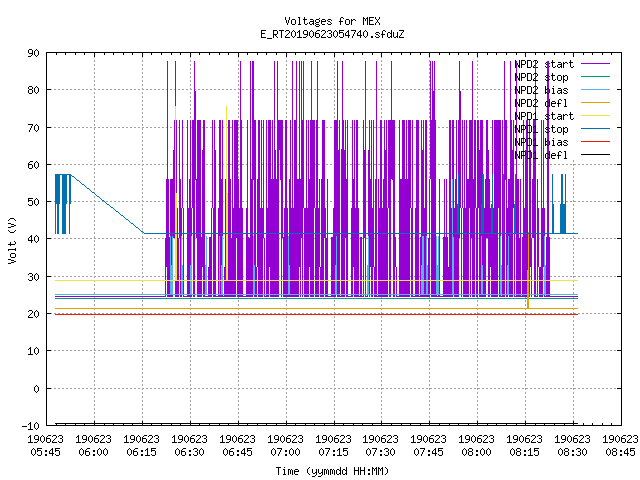This screenshot has height=480, width=640.
Task: Click the y-axis tick label 20
Action: [x=33, y=314]
